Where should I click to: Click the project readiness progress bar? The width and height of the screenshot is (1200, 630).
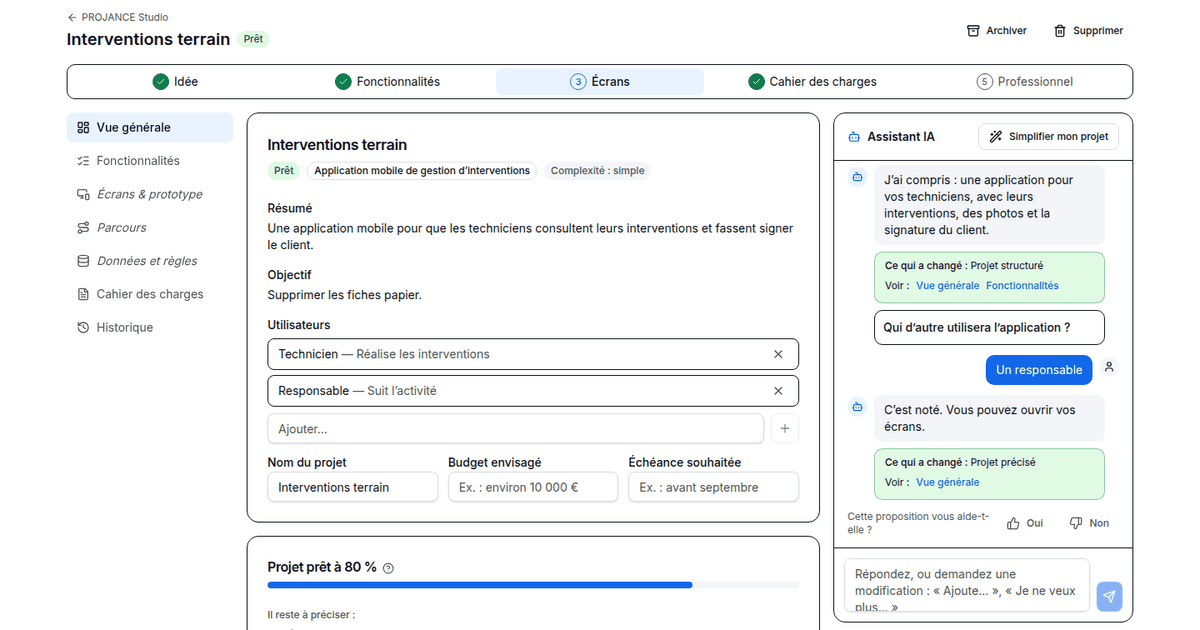tap(533, 585)
